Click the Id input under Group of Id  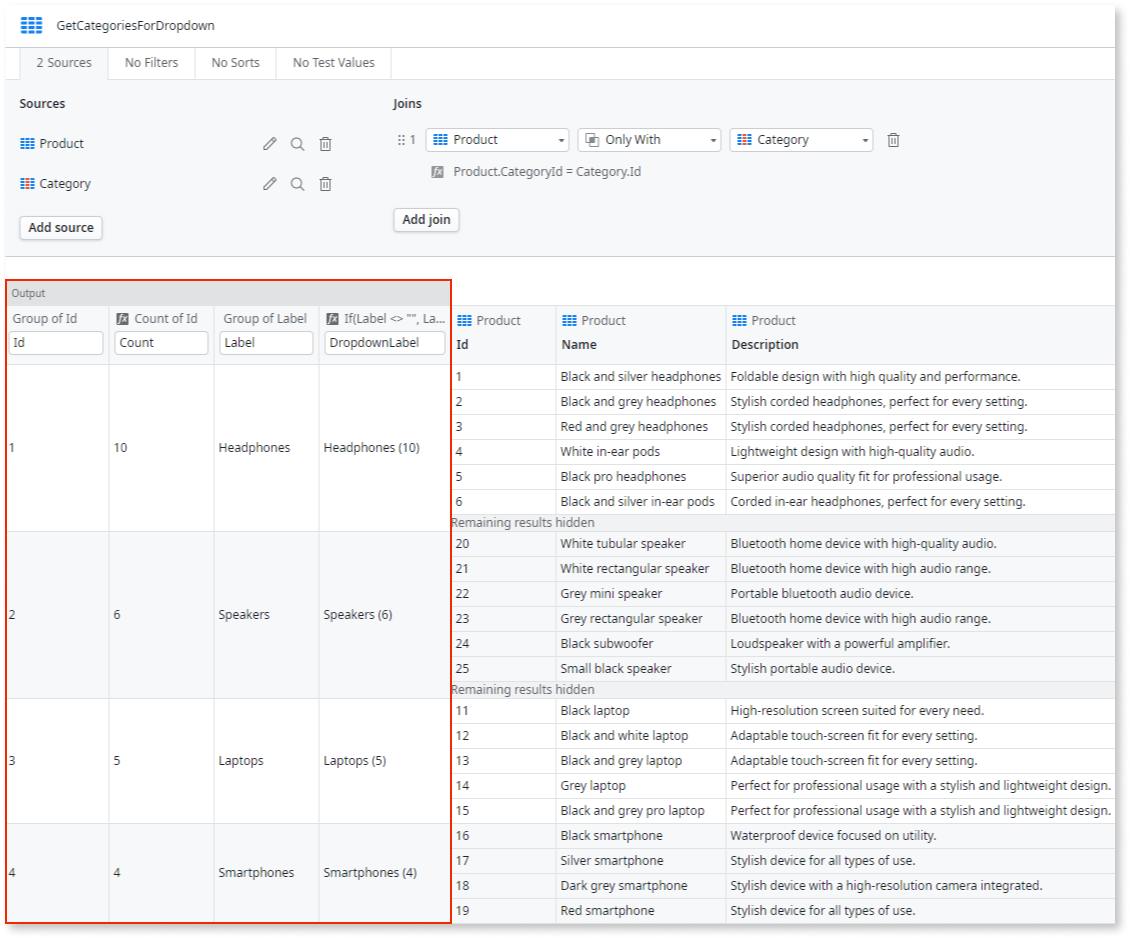[x=57, y=342]
